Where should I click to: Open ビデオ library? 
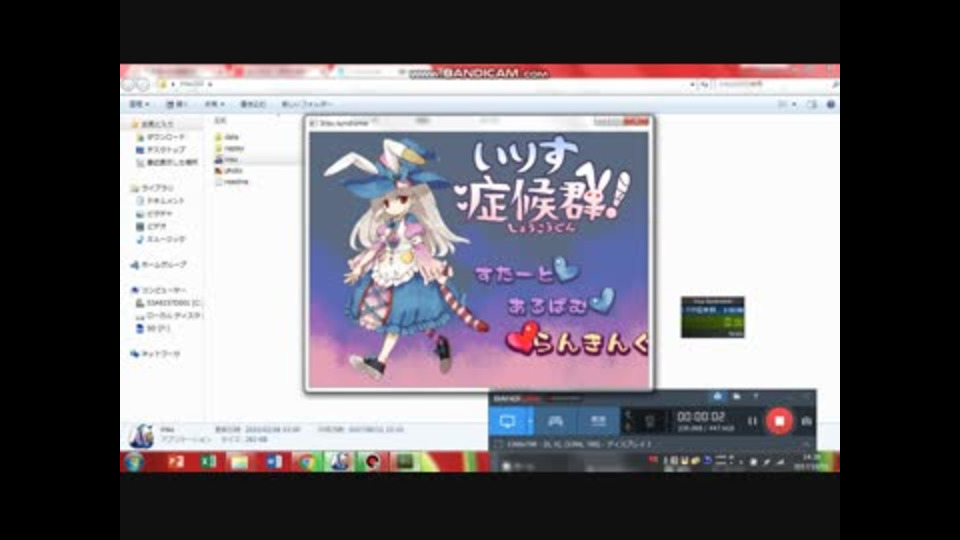click(x=151, y=227)
